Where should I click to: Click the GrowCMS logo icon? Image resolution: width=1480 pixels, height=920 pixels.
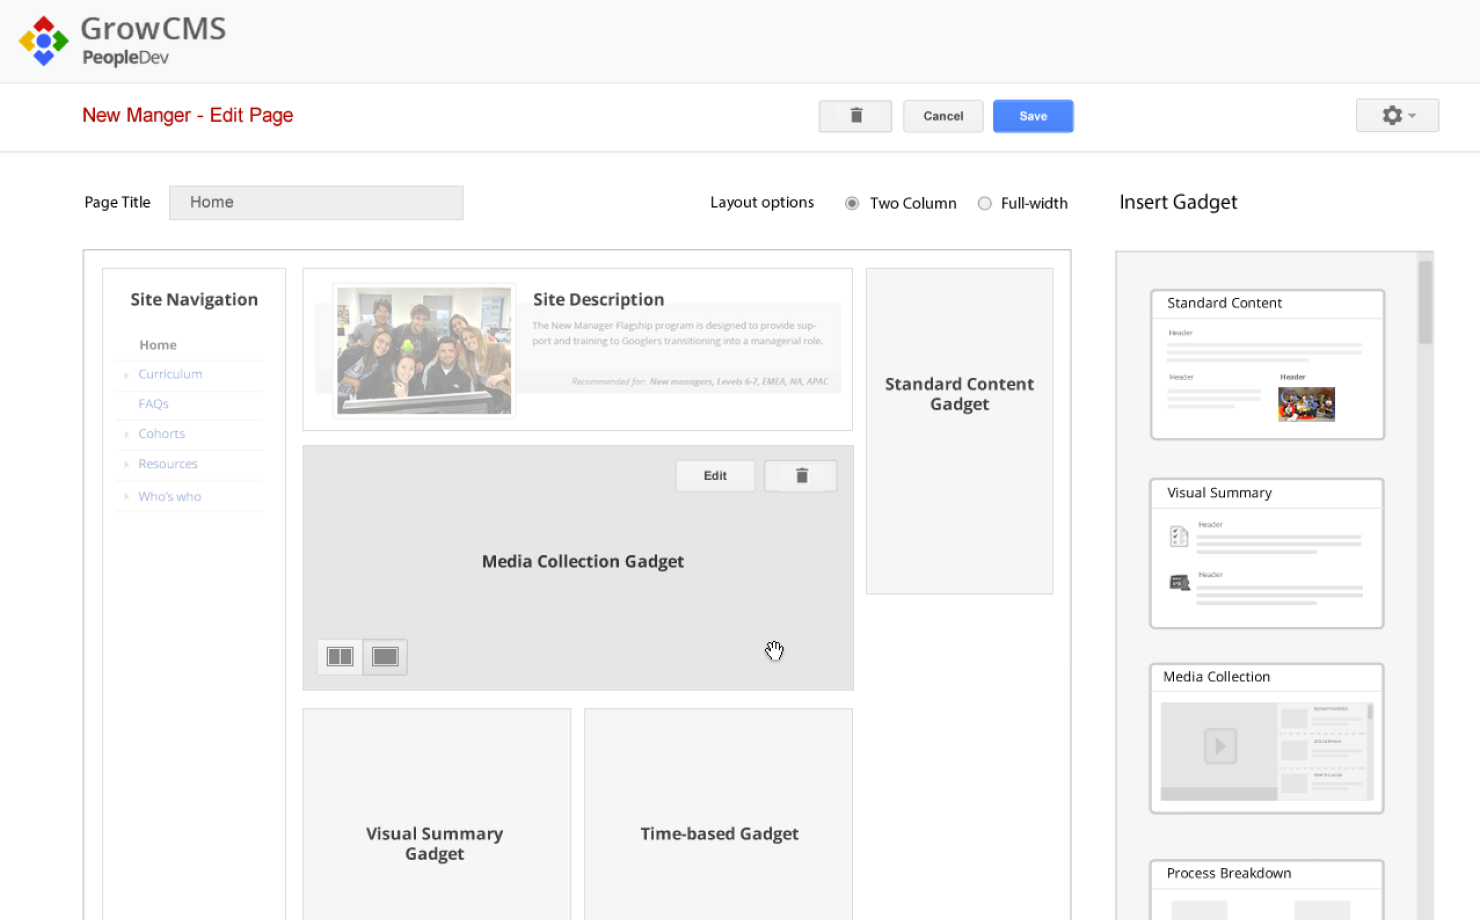(44, 41)
